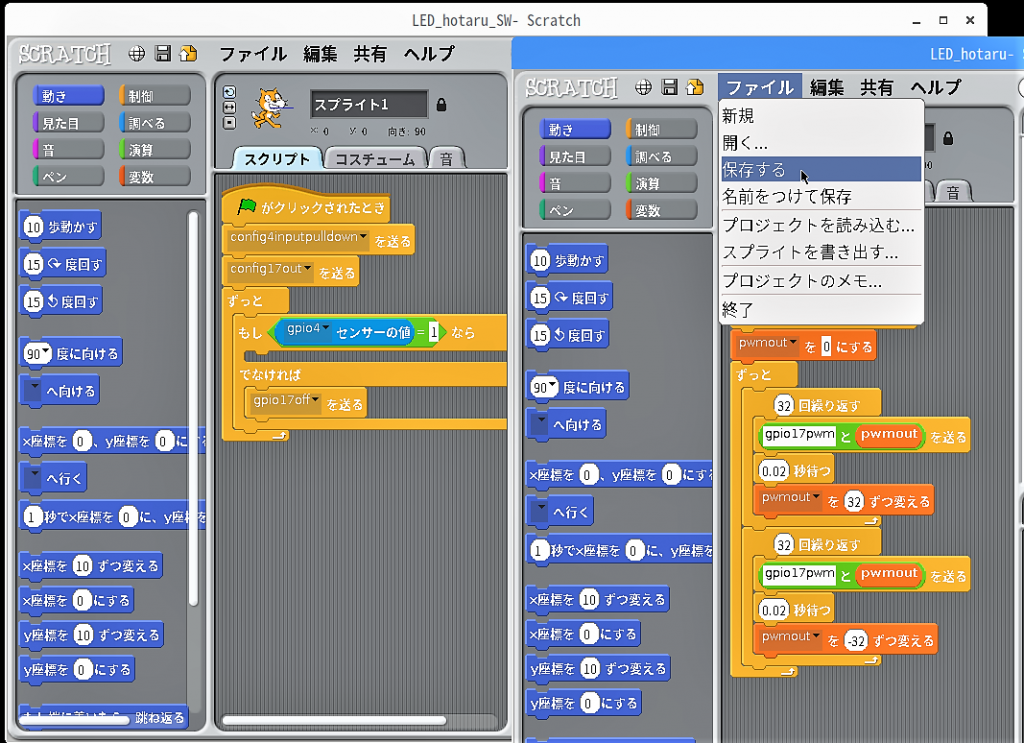
Task: Open the へ行く target dropdown in LED_hotaru_SW palette
Action: click(x=33, y=477)
